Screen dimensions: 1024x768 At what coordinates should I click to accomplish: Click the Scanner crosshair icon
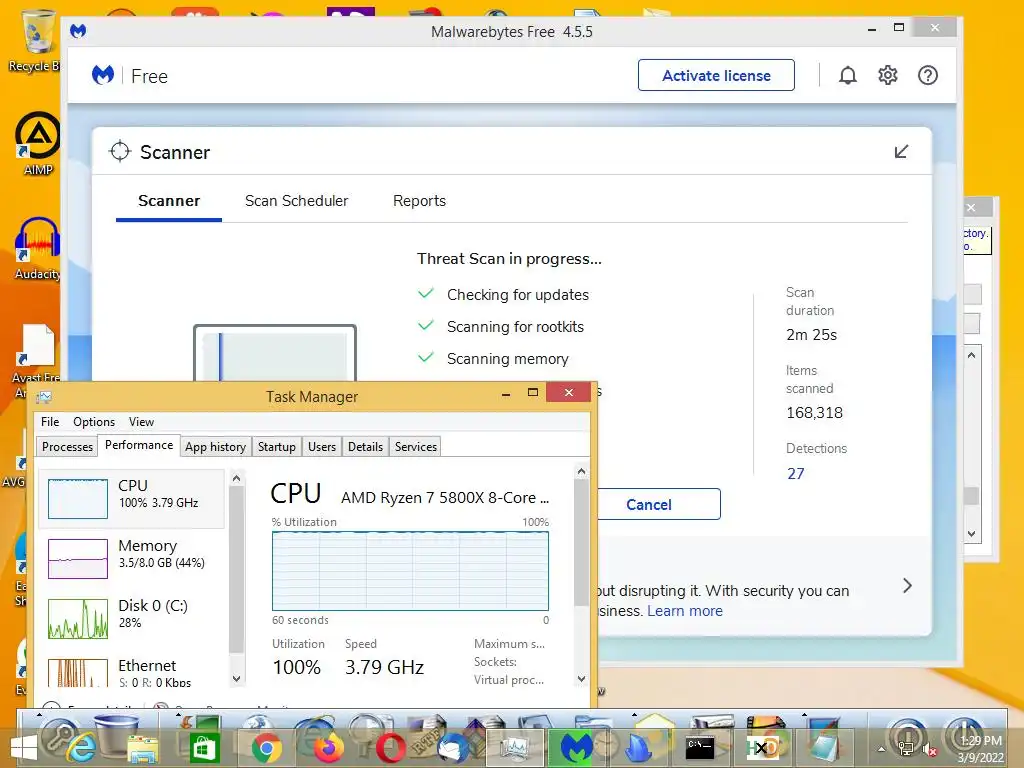[x=120, y=152]
